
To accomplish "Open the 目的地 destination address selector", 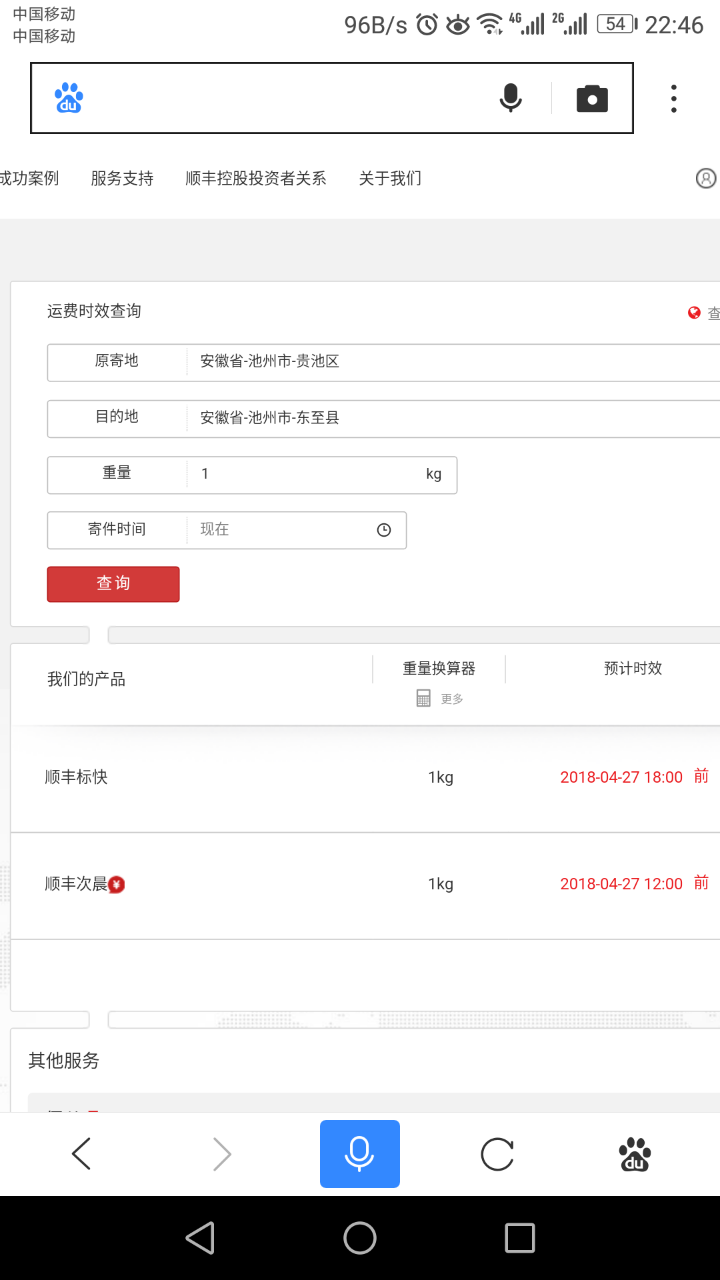I will click(x=450, y=418).
